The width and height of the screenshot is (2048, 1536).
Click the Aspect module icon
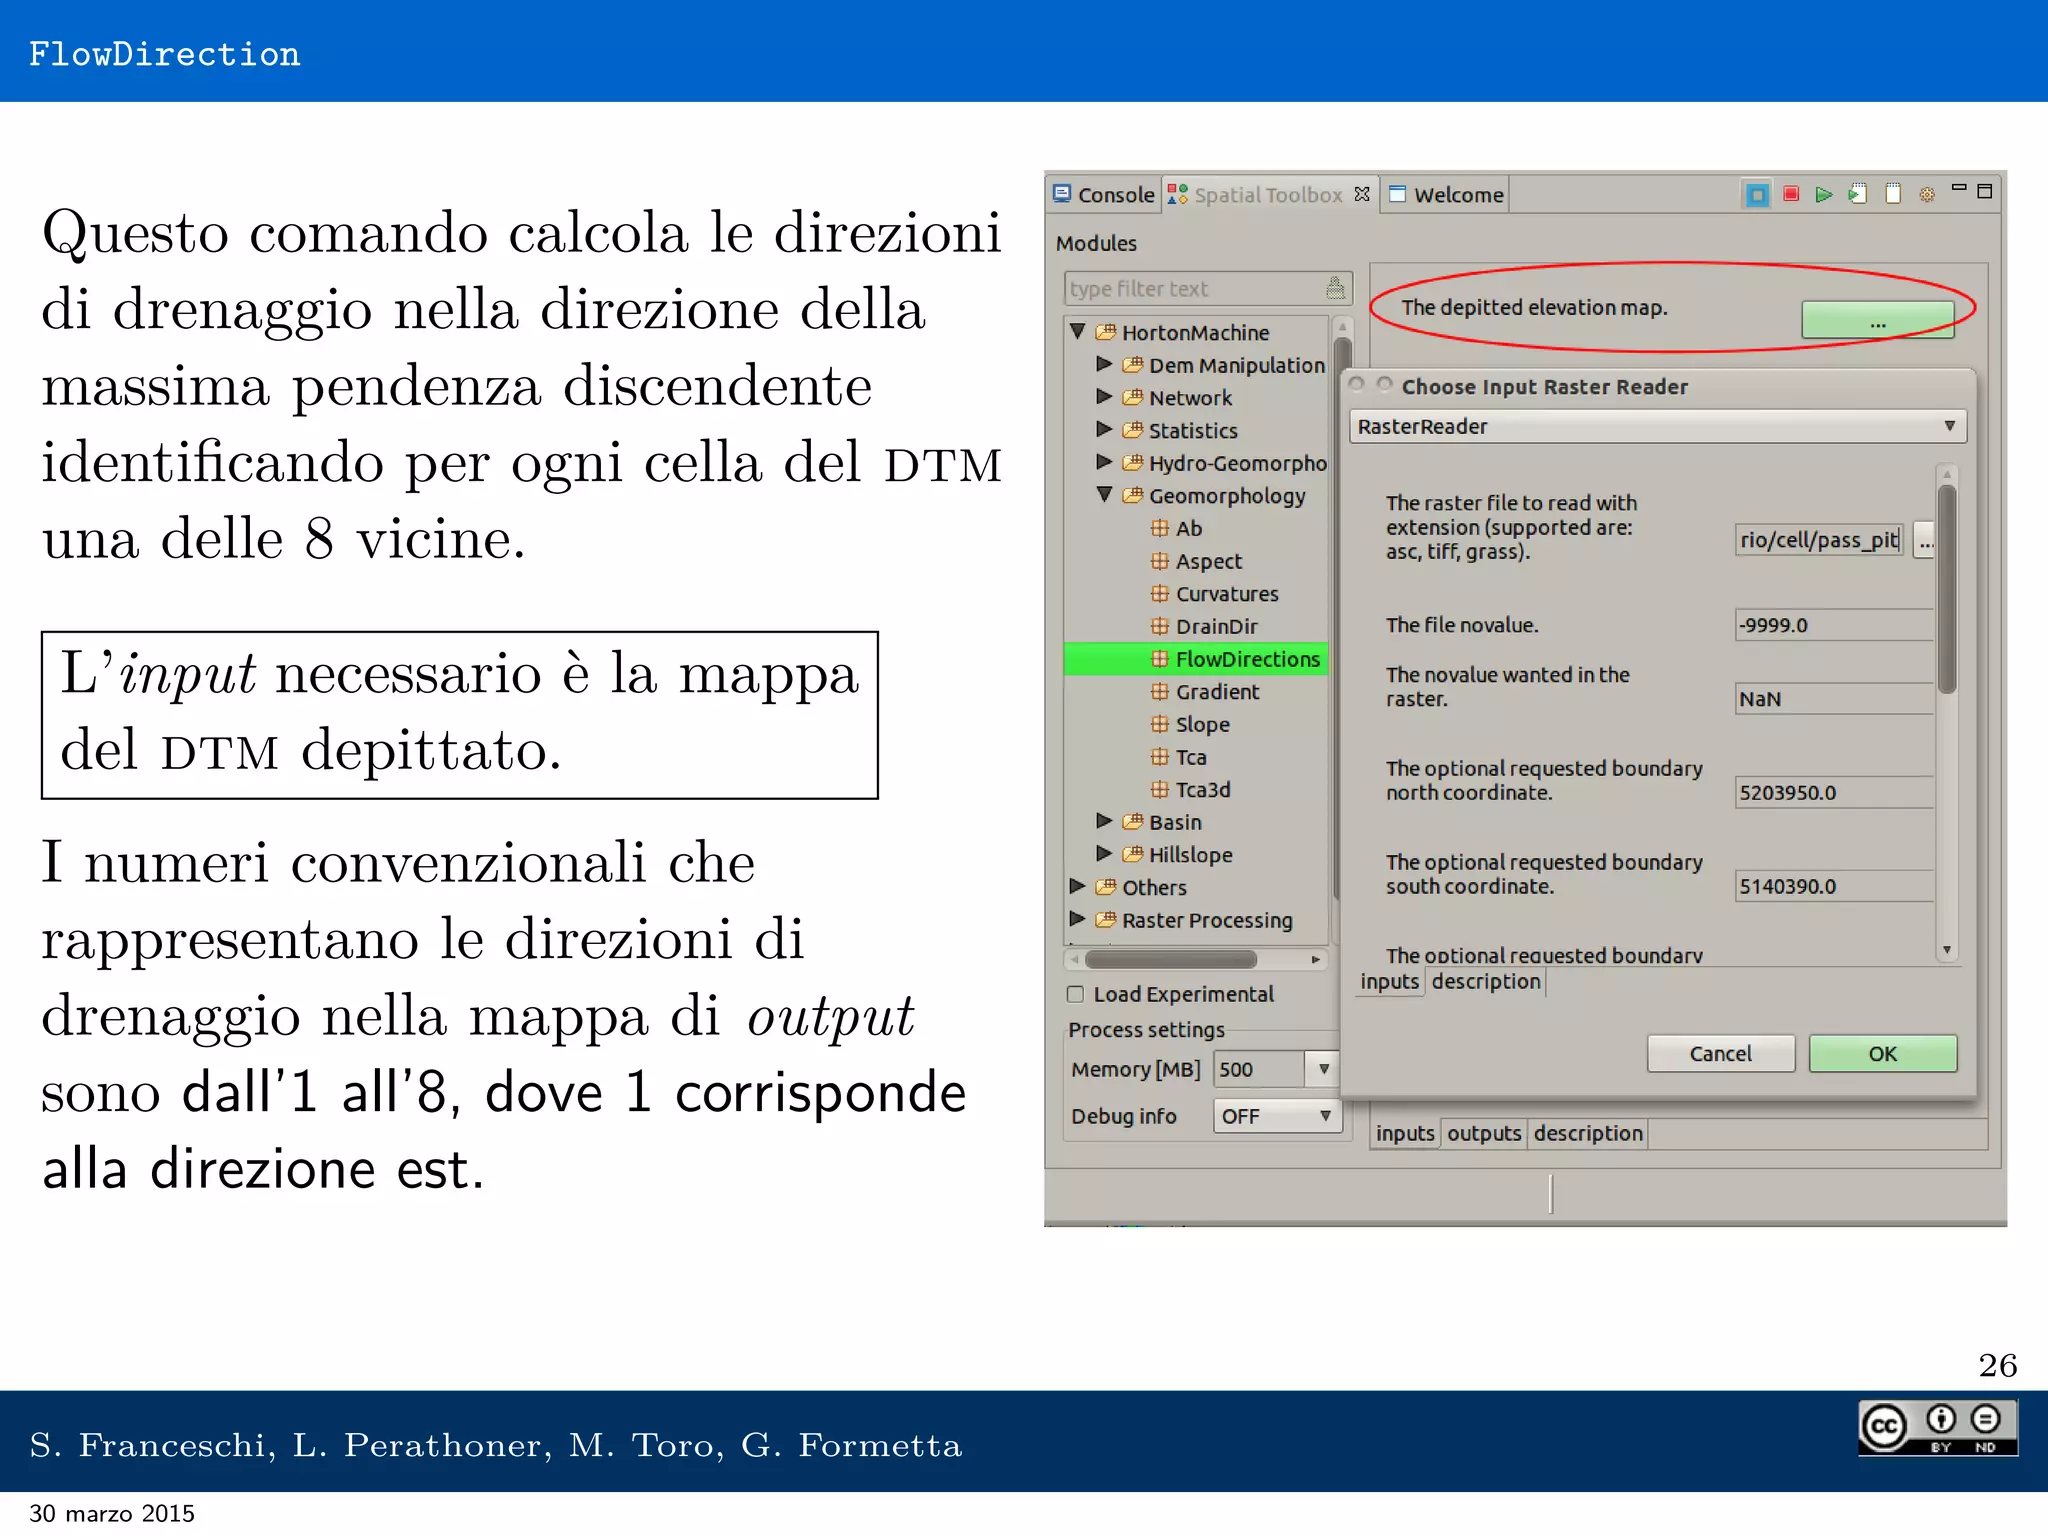tap(1159, 561)
